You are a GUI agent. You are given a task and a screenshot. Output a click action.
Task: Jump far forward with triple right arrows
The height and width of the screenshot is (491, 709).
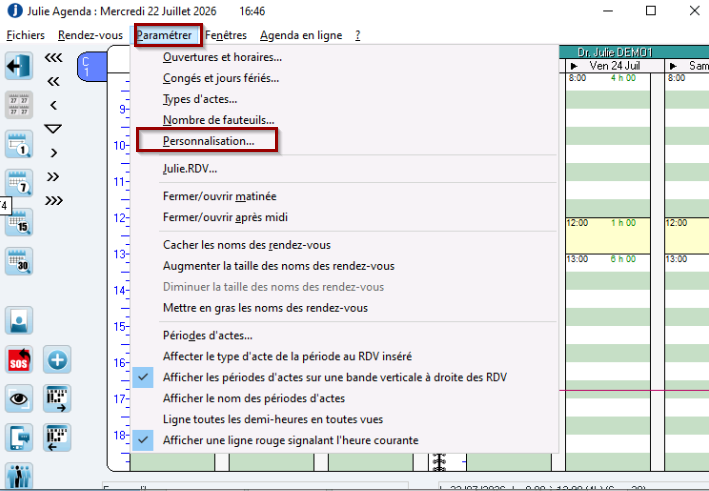pyautogui.click(x=53, y=201)
